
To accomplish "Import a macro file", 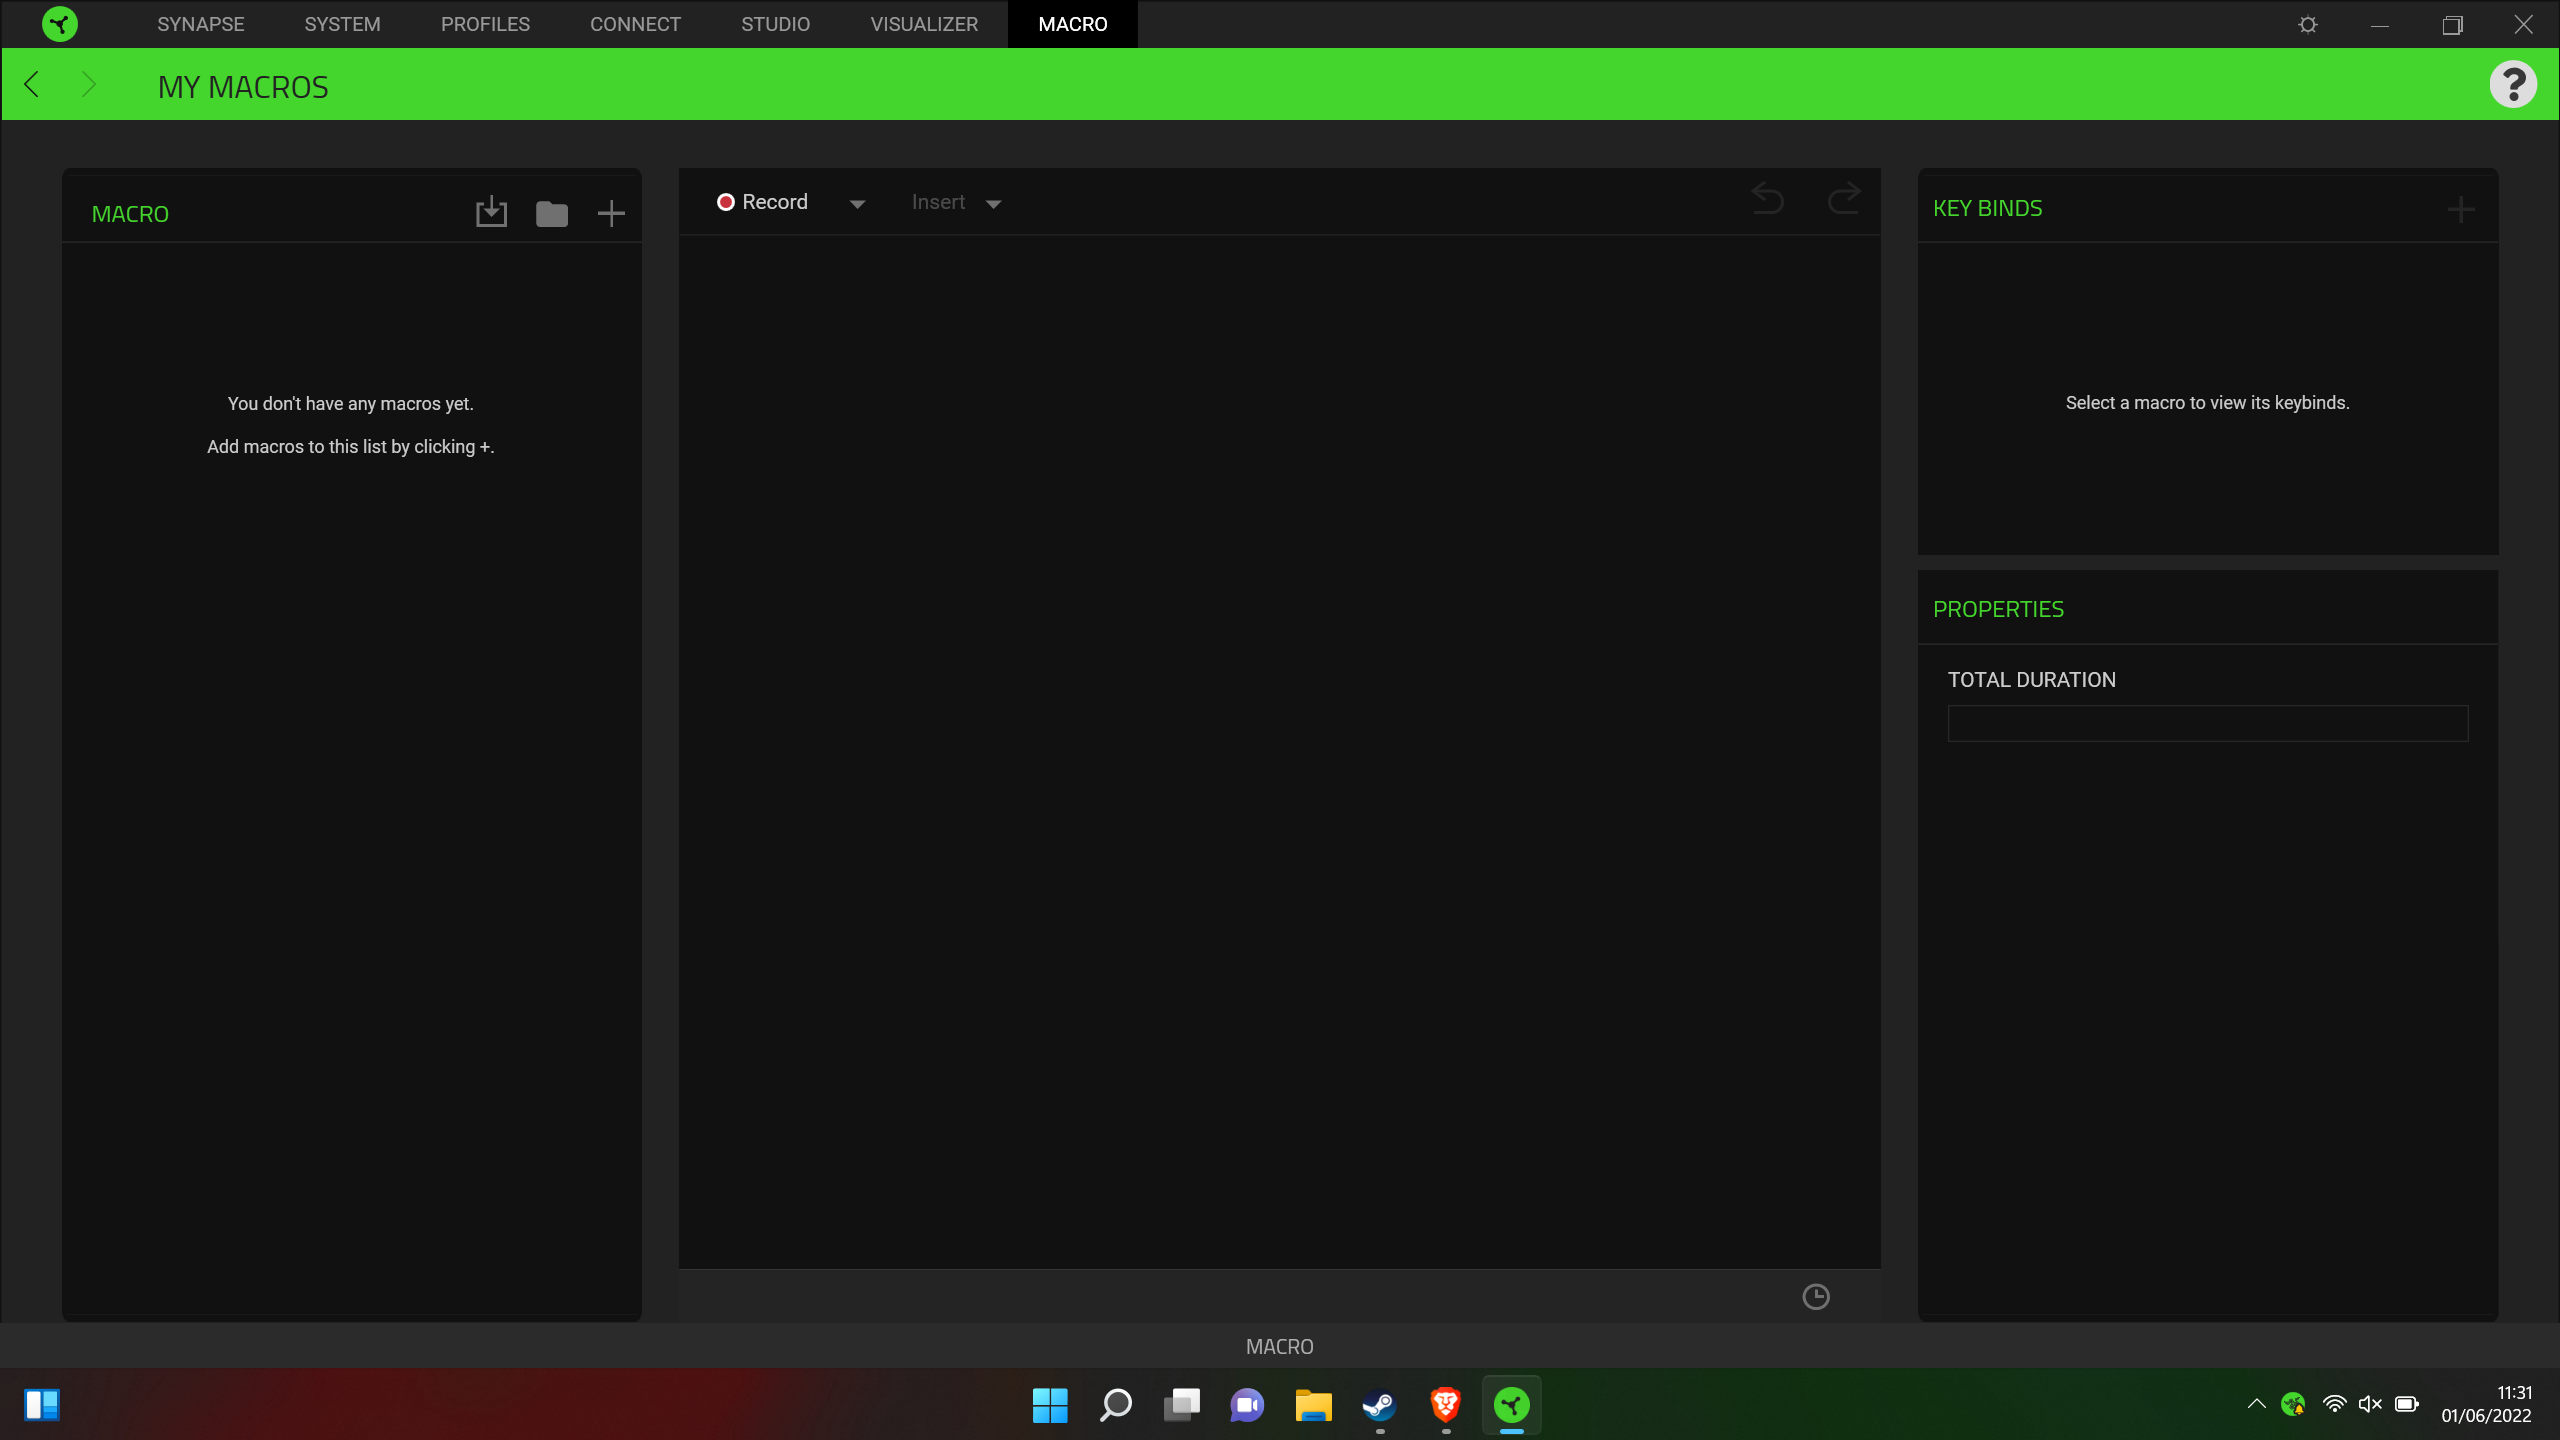I will 491,211.
